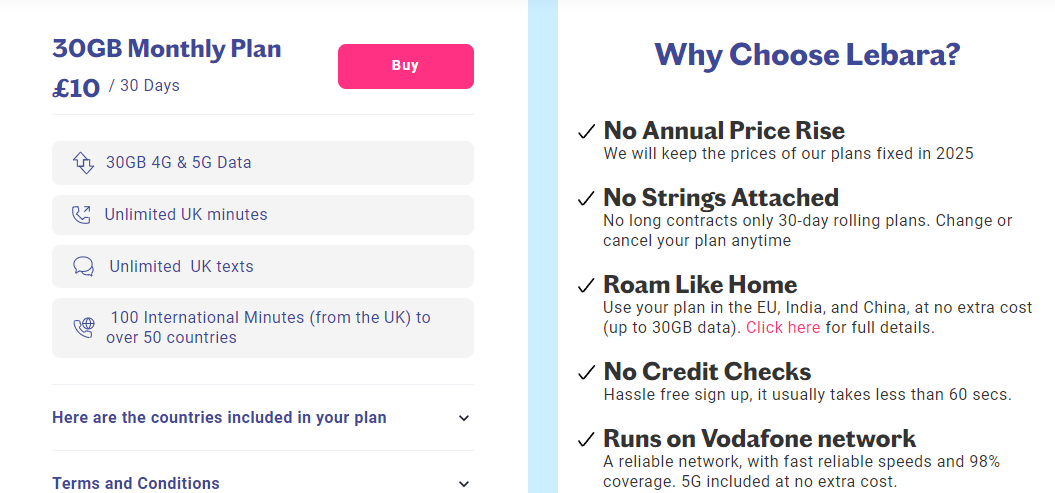Image resolution: width=1055 pixels, height=493 pixels.
Task: Click checkmark beside No Strings Attached
Action: [587, 198]
